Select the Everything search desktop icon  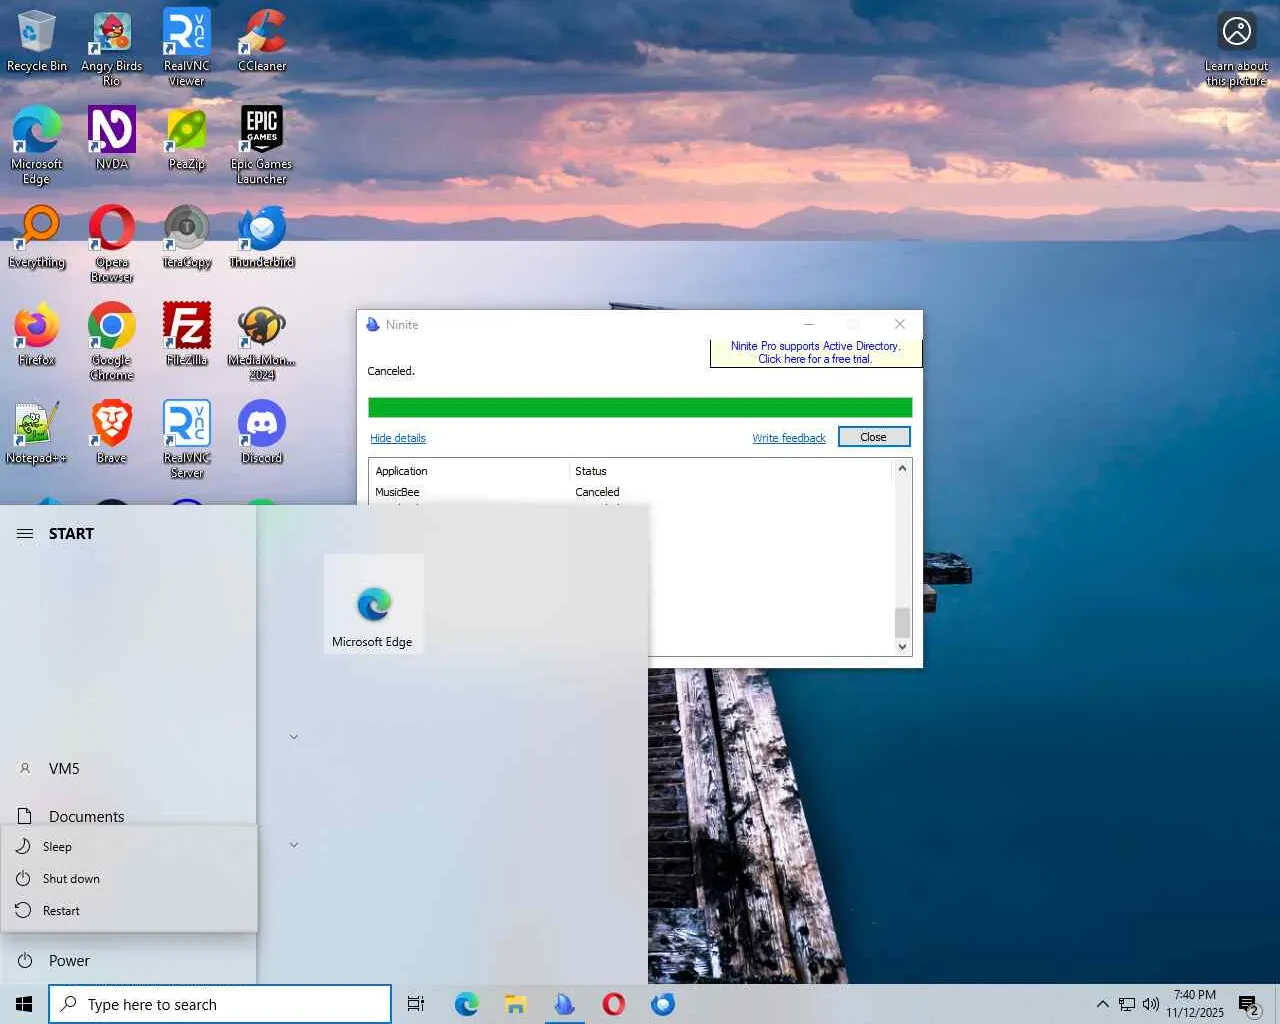(37, 237)
